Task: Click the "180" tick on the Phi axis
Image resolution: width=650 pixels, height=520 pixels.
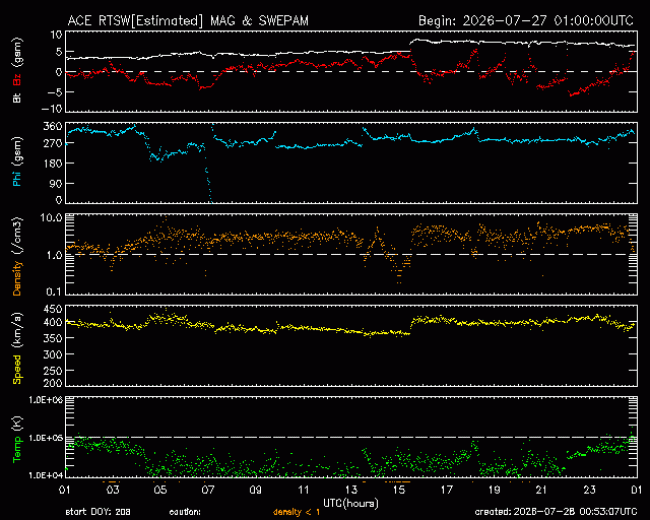Action: click(x=53, y=163)
